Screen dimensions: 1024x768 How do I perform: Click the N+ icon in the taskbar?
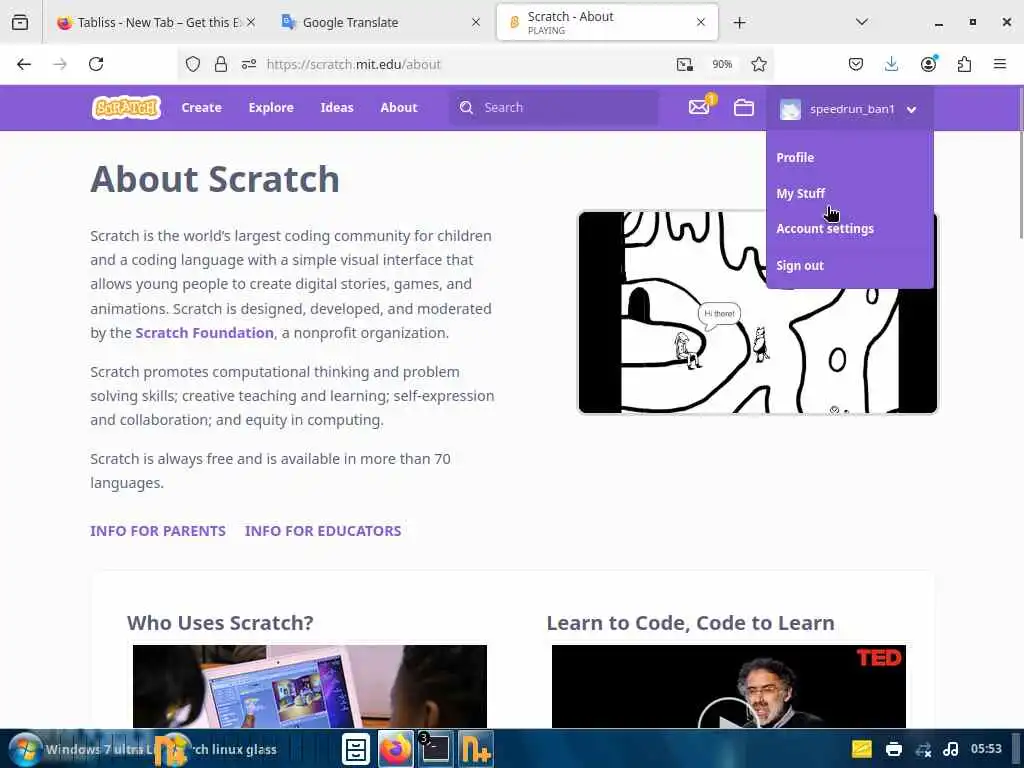point(475,749)
